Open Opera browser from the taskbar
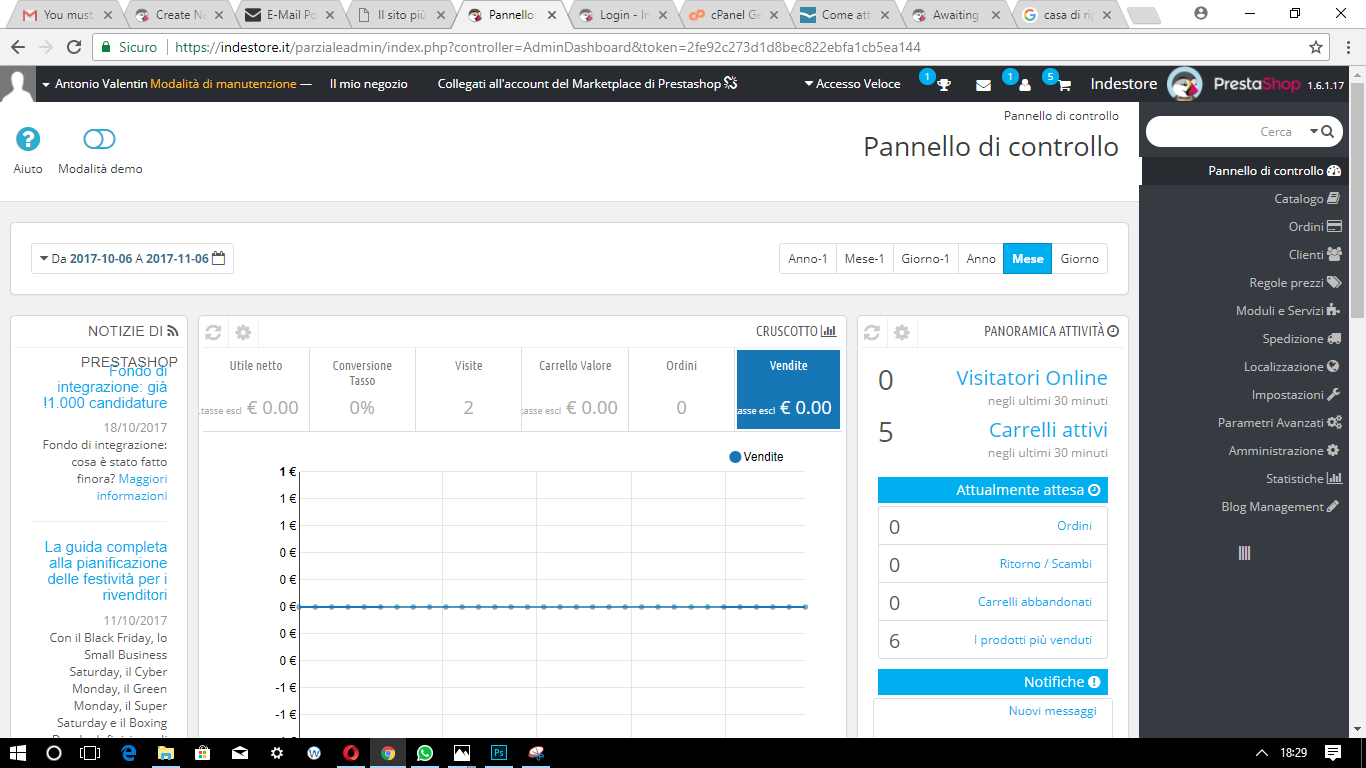1366x768 pixels. coord(351,752)
